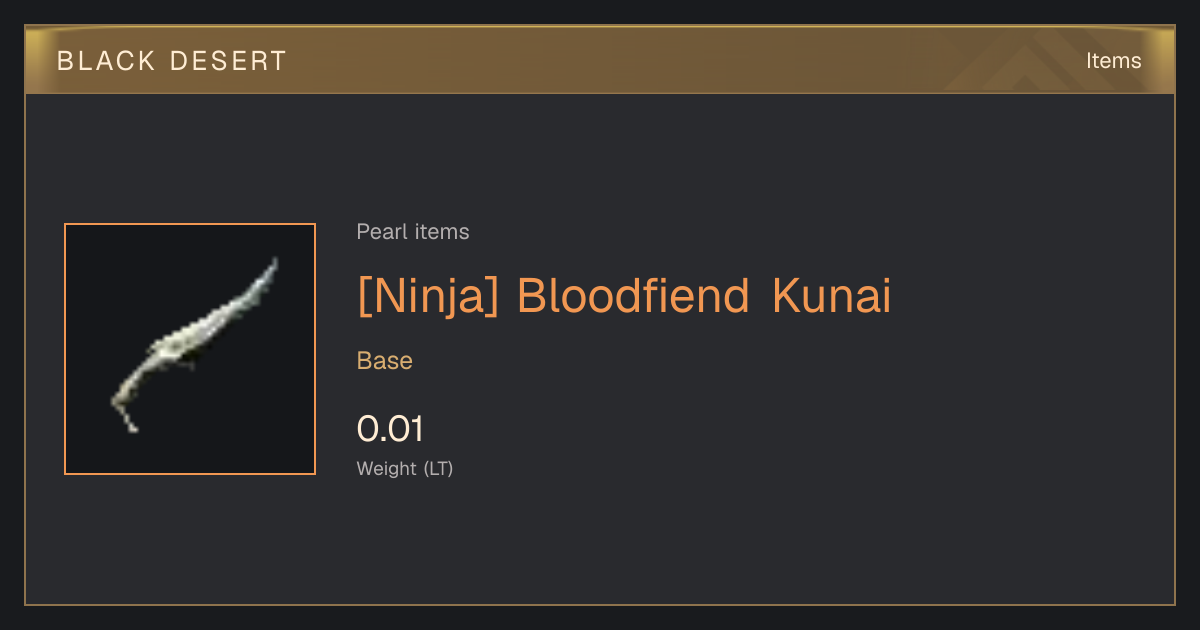Select the Base grade label
The width and height of the screenshot is (1200, 630).
pos(385,361)
